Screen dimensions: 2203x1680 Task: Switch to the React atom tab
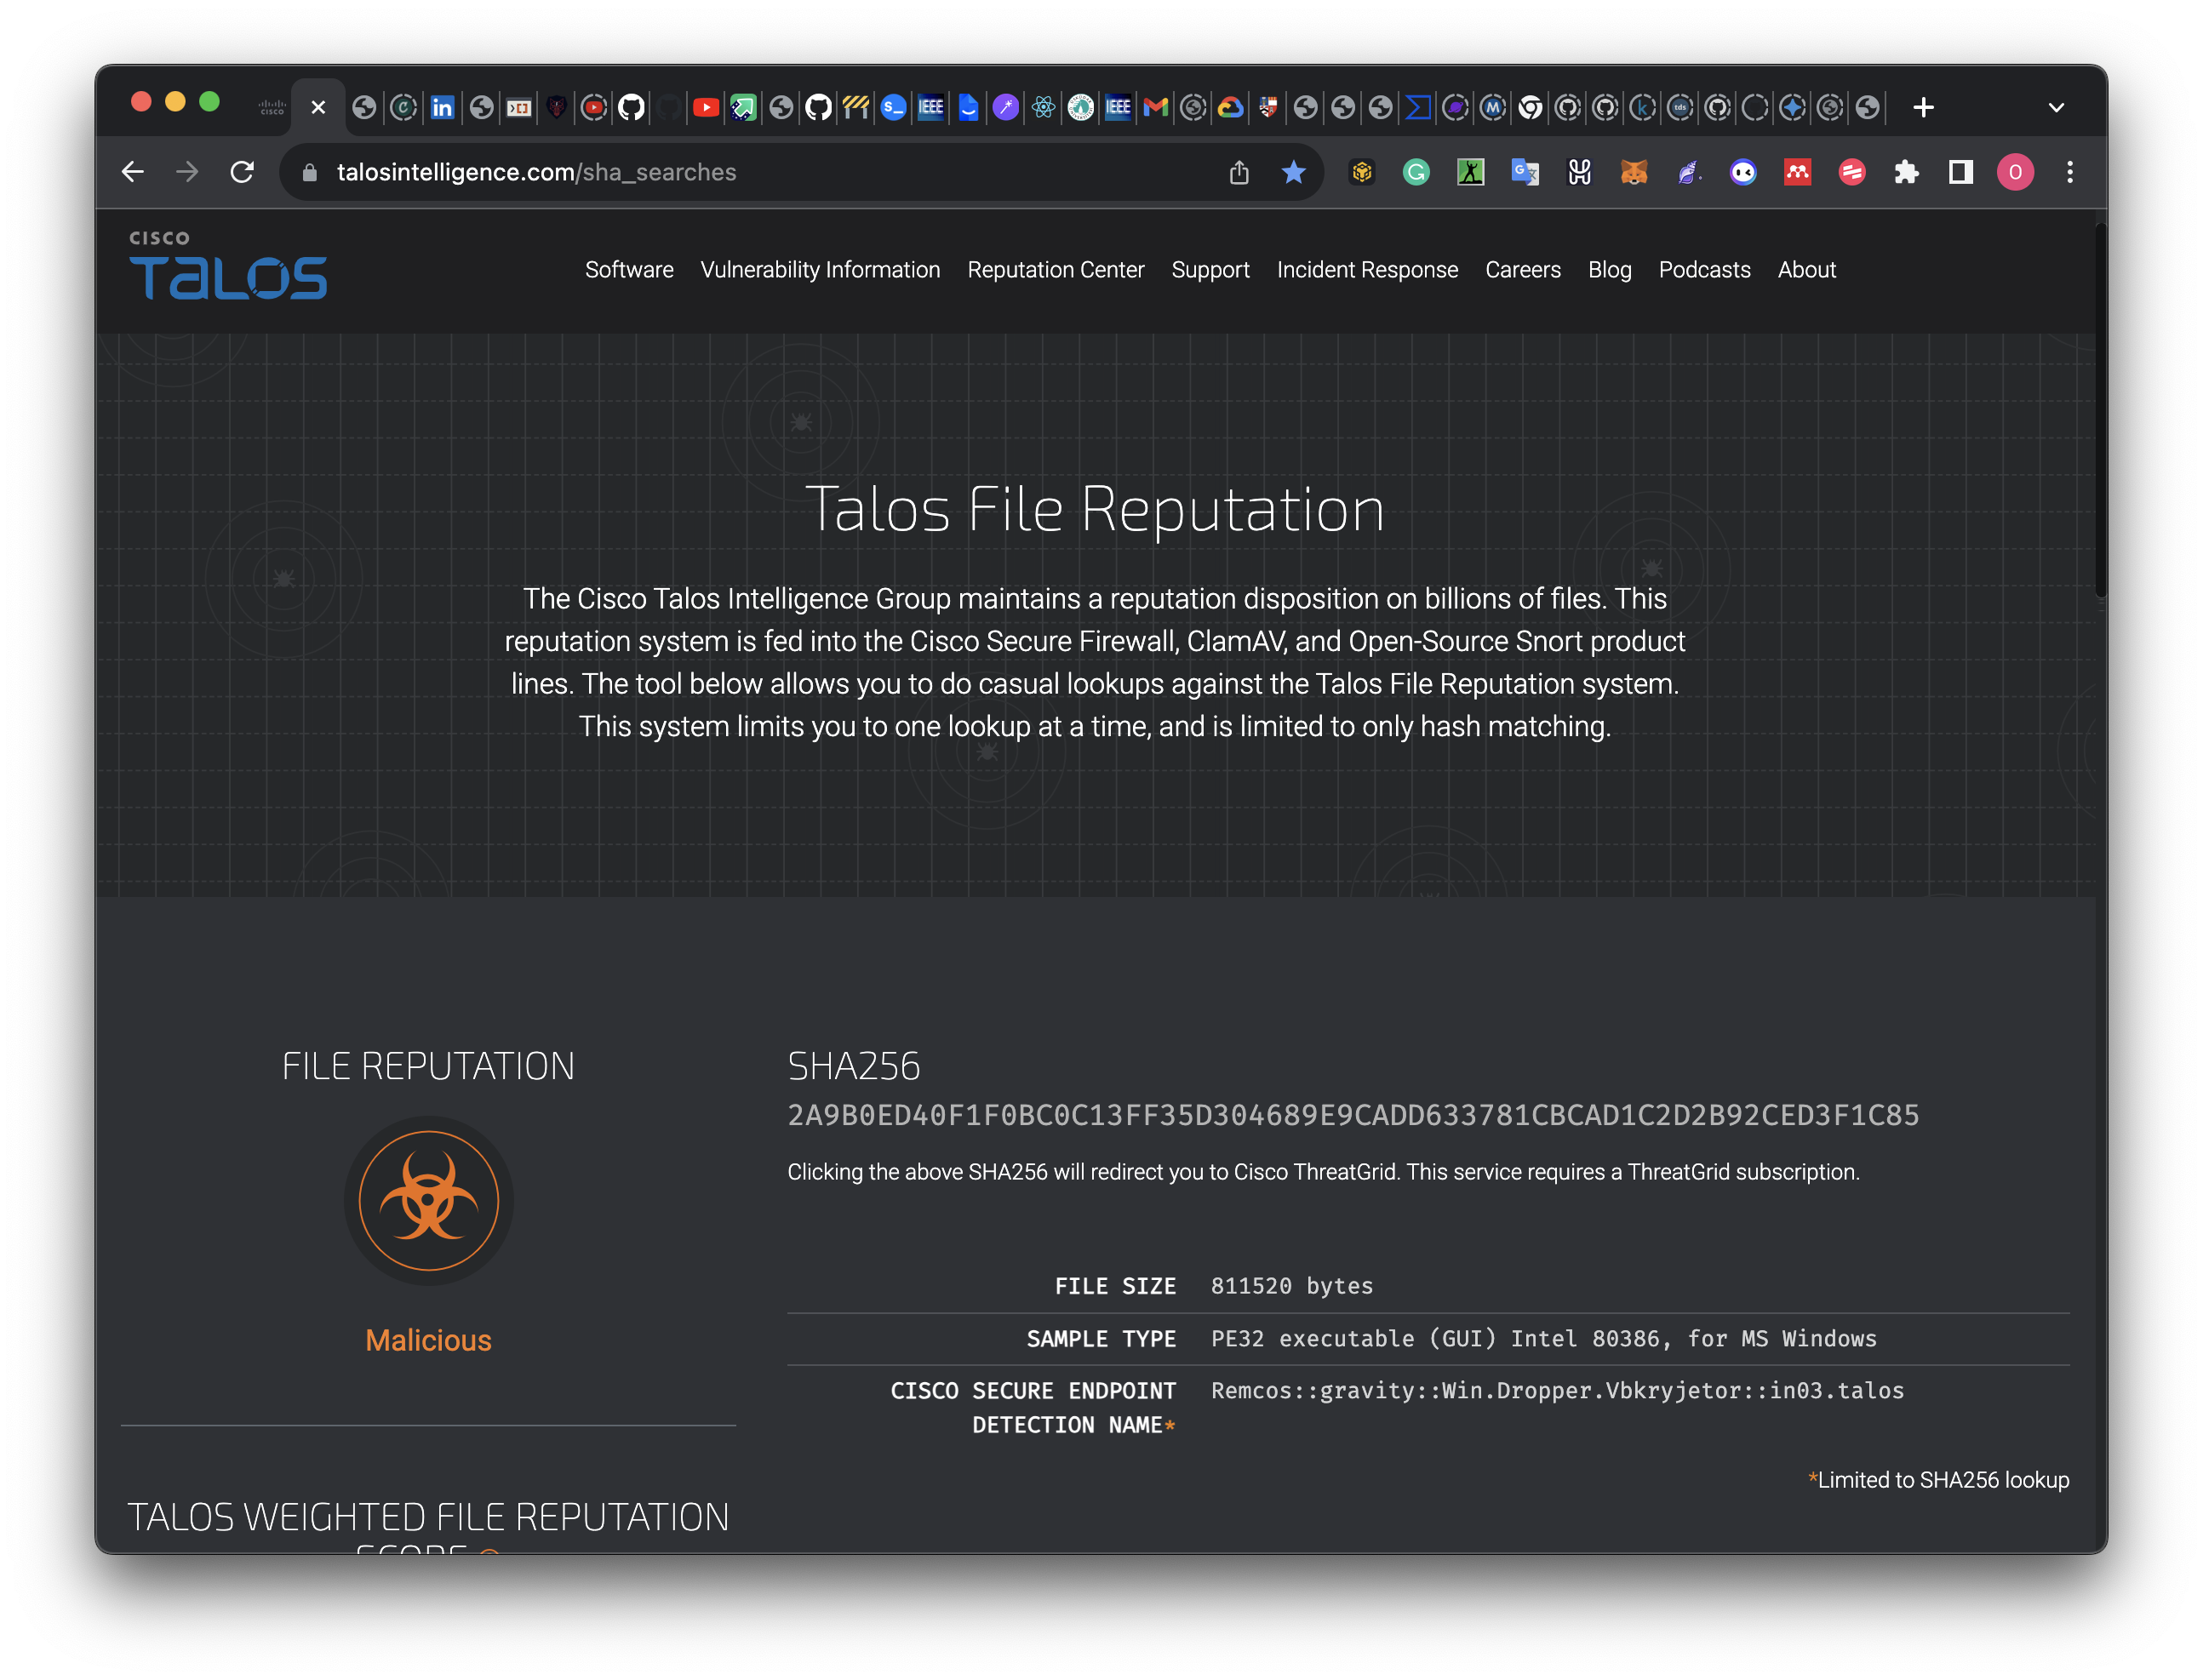click(x=1043, y=107)
